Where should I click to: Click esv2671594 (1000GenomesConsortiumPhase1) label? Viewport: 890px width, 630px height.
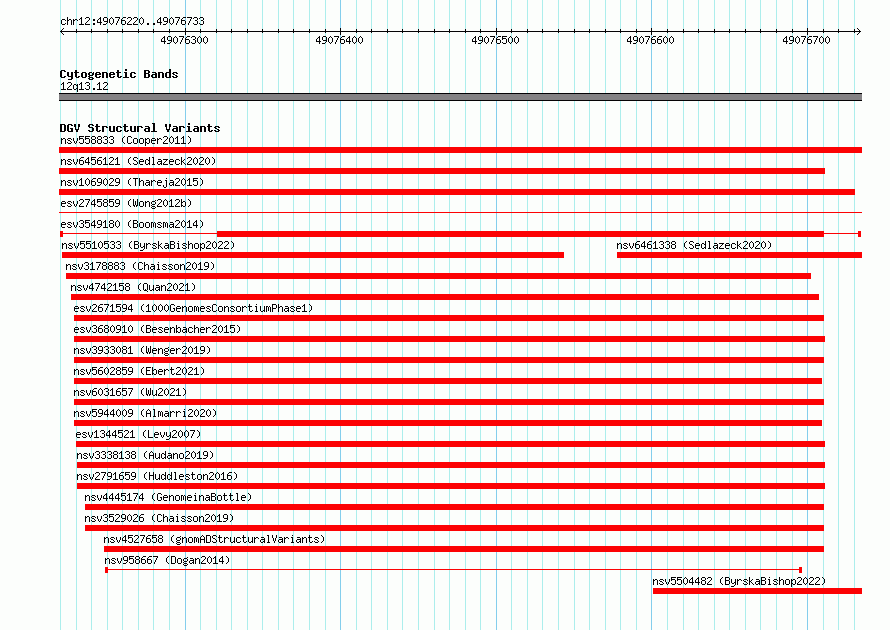click(x=193, y=308)
